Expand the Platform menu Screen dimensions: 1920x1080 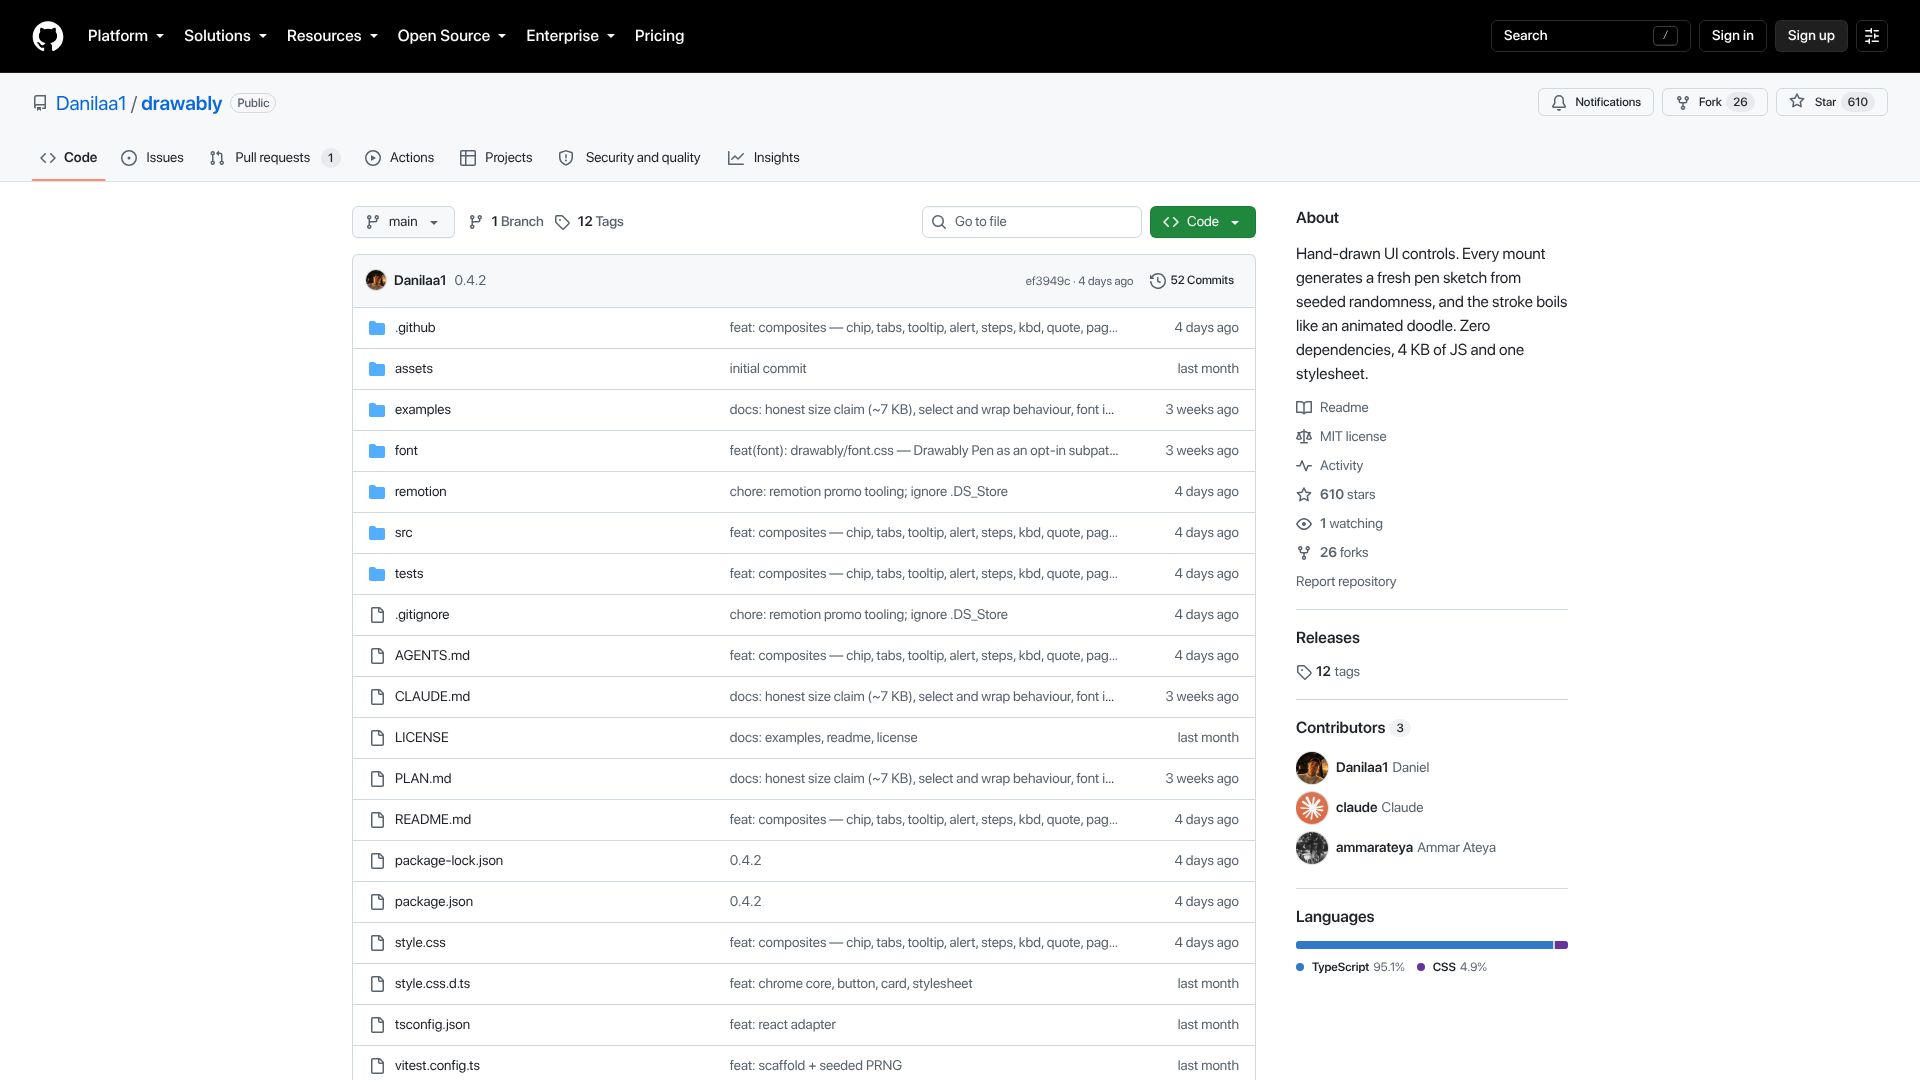126,36
